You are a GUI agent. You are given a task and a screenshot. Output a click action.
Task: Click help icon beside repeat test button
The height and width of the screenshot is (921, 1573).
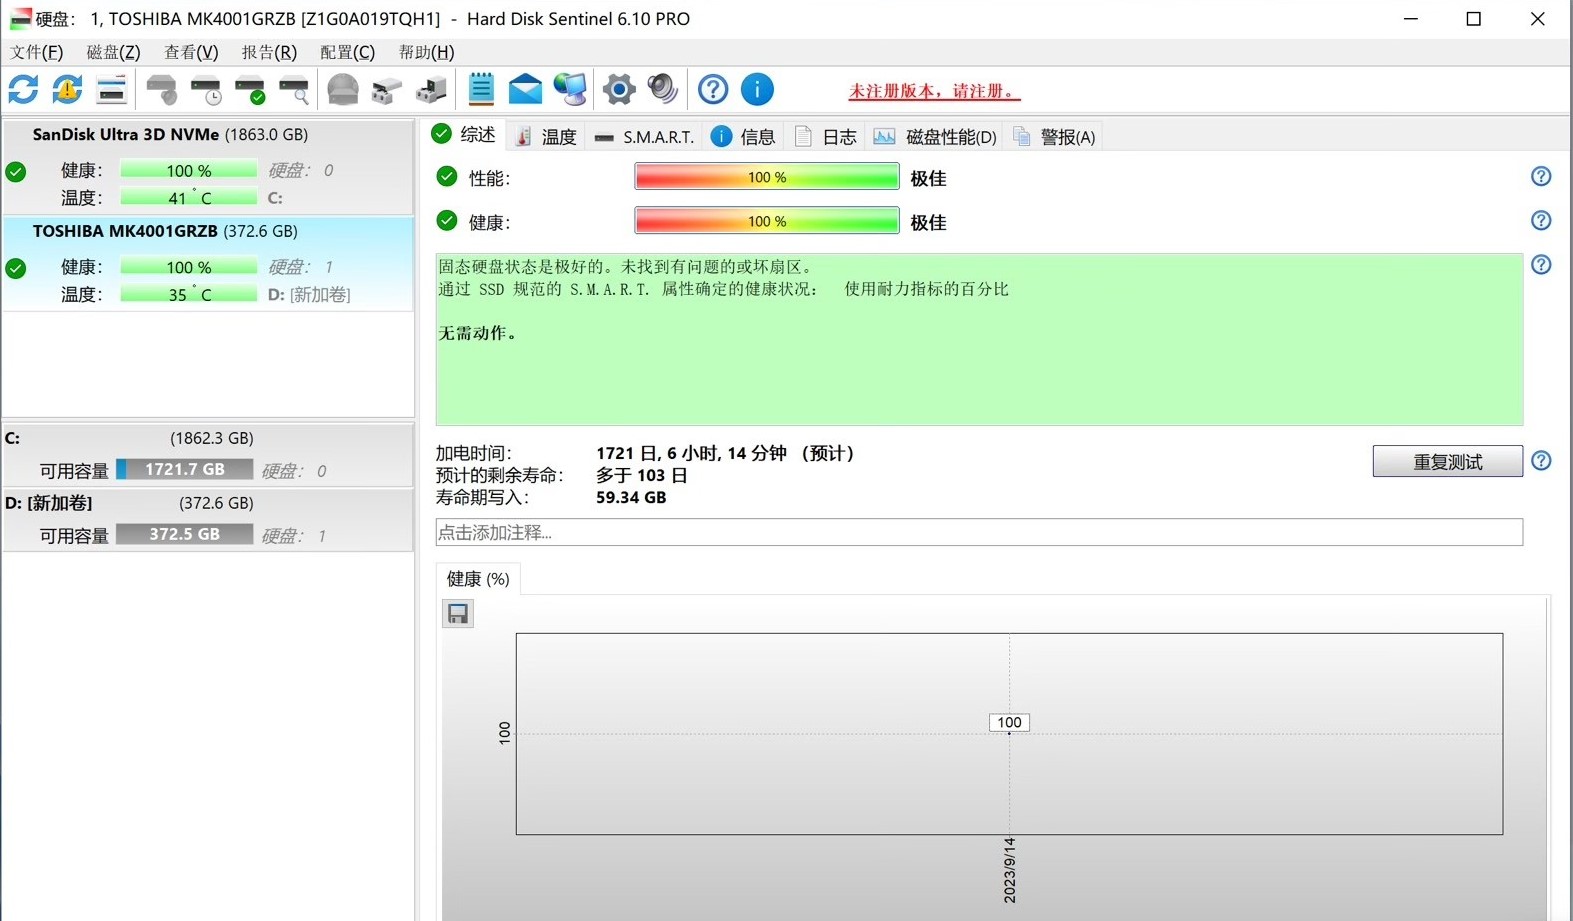[x=1541, y=460]
